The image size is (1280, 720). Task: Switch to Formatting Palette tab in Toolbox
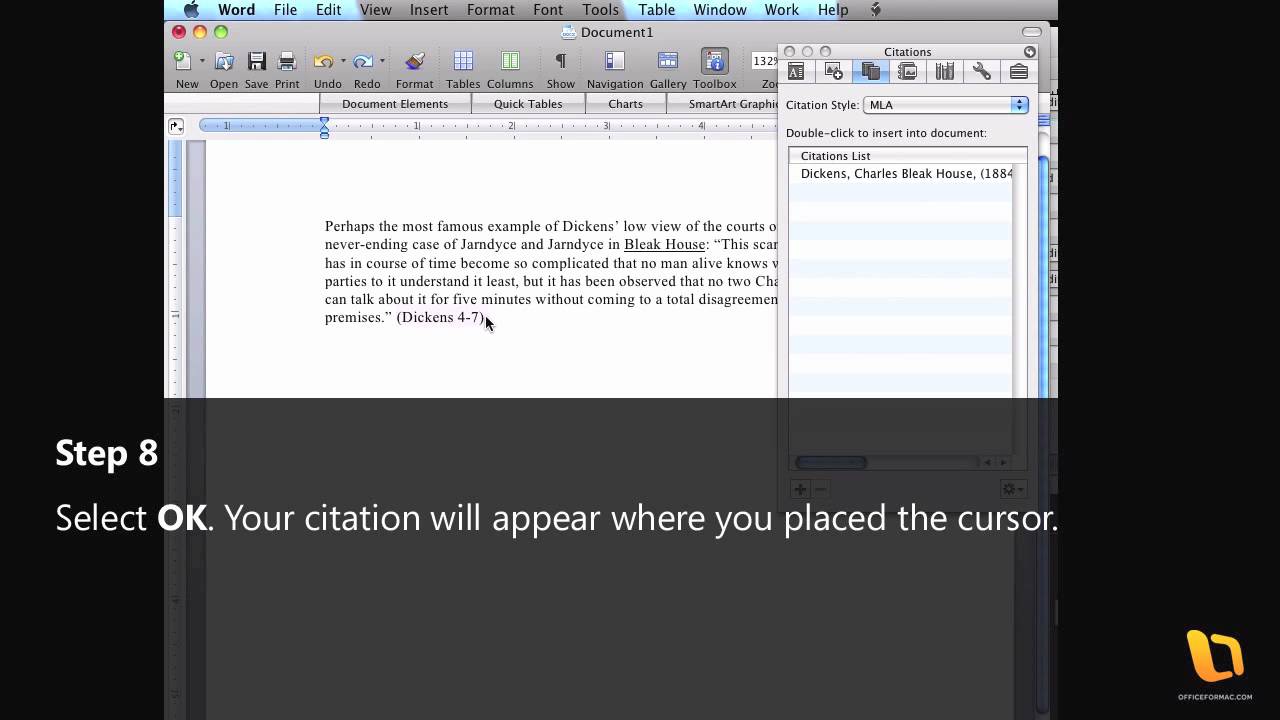click(796, 71)
